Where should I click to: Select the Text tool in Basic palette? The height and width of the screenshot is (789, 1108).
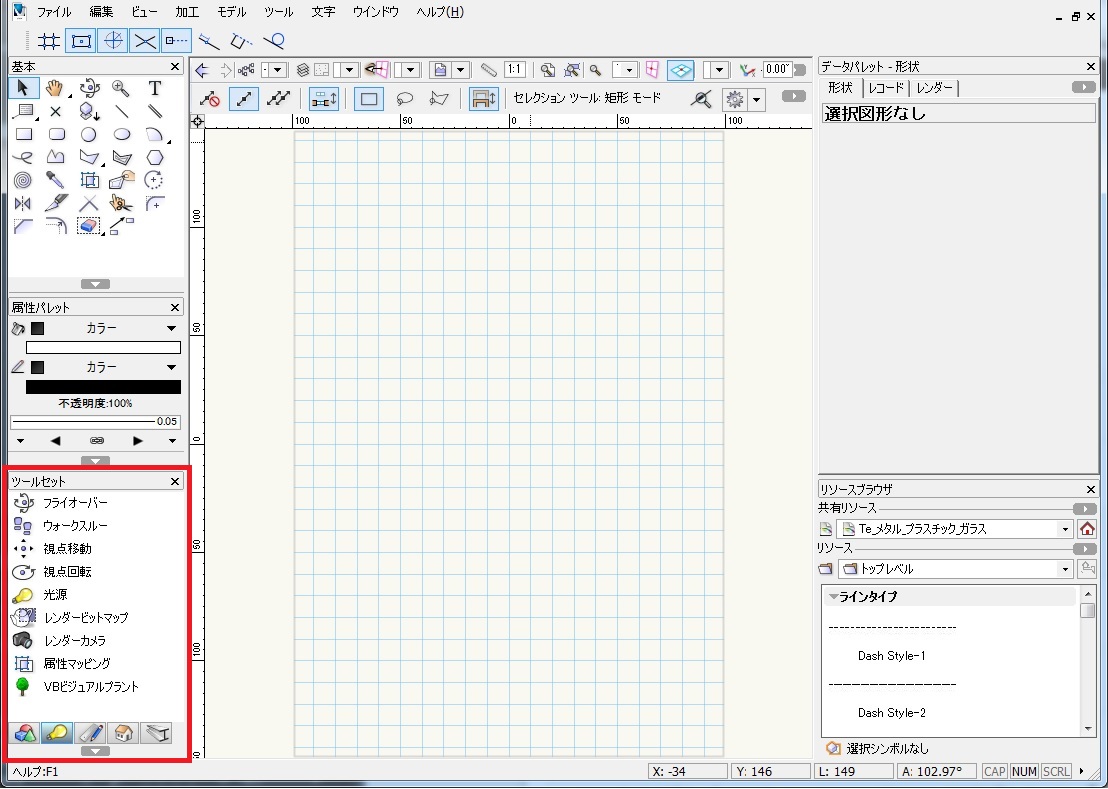click(x=155, y=88)
